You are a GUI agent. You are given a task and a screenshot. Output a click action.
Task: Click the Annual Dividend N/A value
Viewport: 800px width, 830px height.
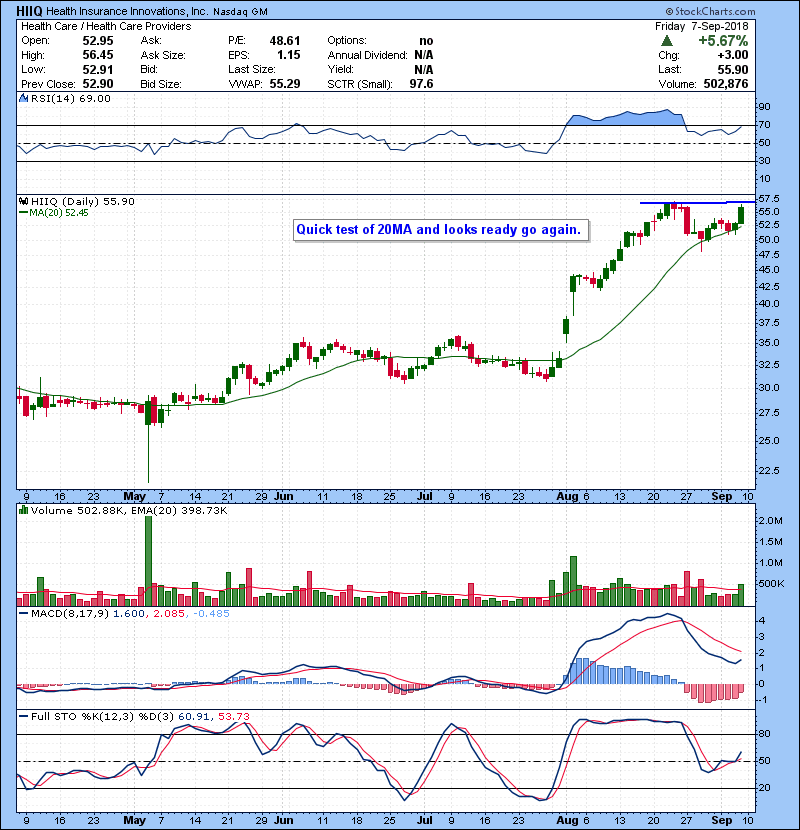424,55
